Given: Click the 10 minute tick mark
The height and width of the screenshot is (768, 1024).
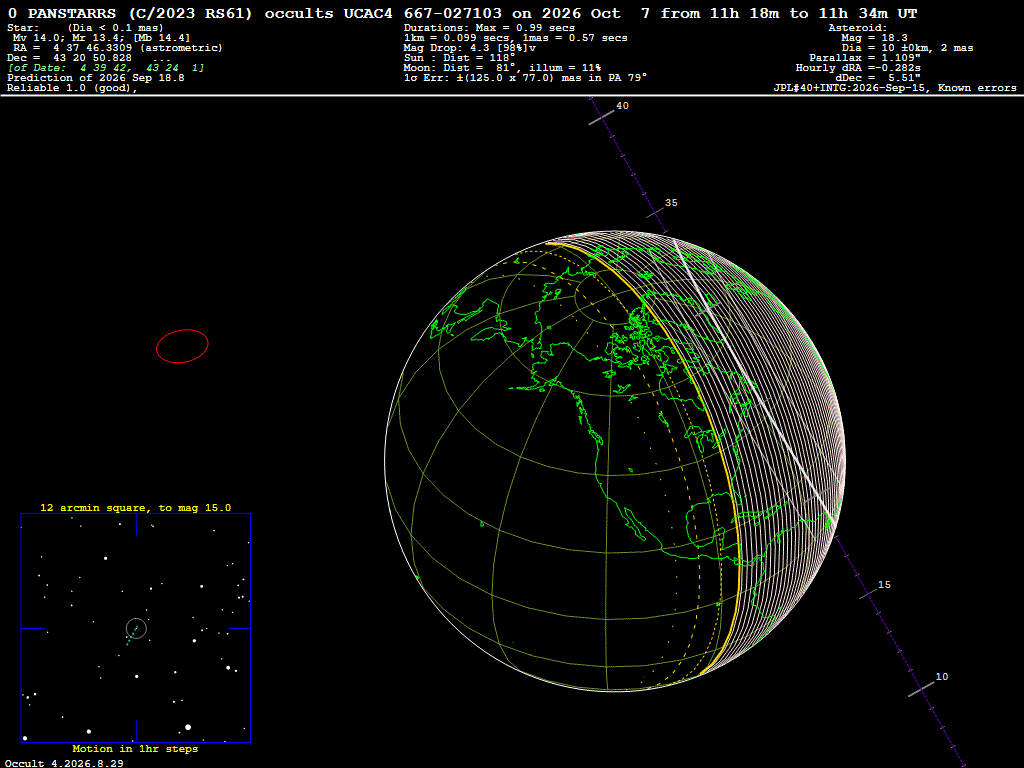Looking at the screenshot, I should [x=921, y=689].
